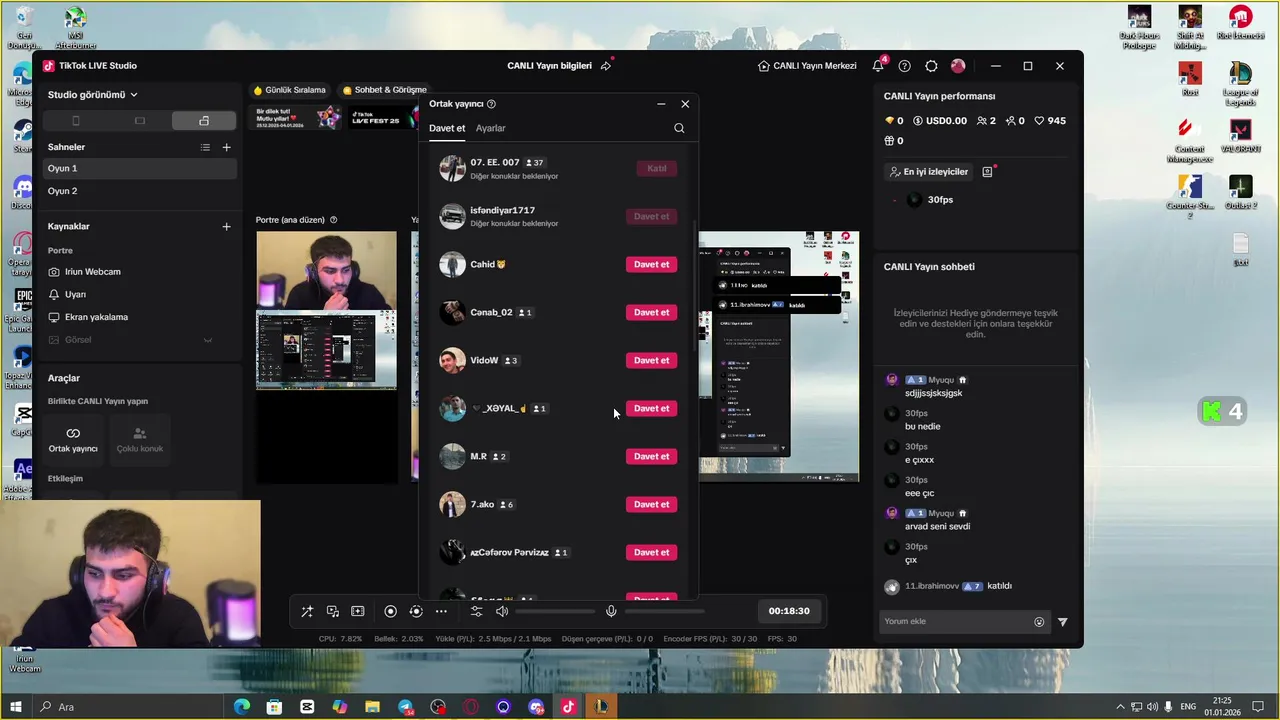Image resolution: width=1280 pixels, height=720 pixels.
Task: Select the dual portrait-landscape layout icon
Action: pos(204,121)
